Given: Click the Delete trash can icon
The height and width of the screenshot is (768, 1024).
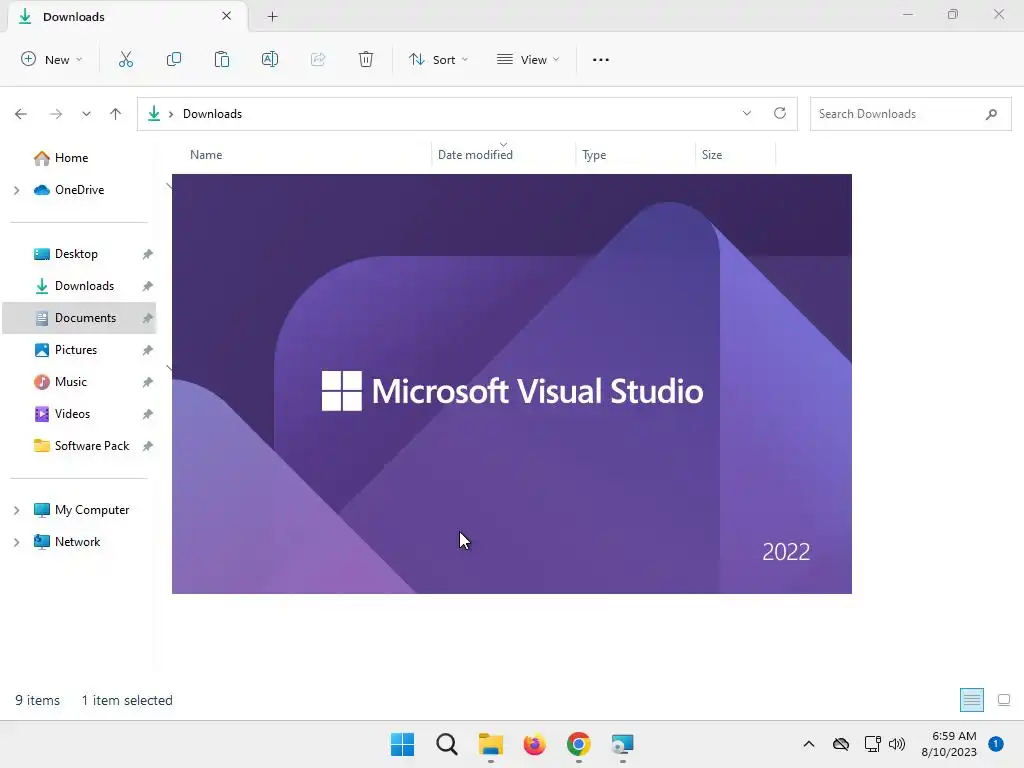Looking at the screenshot, I should pos(366,59).
